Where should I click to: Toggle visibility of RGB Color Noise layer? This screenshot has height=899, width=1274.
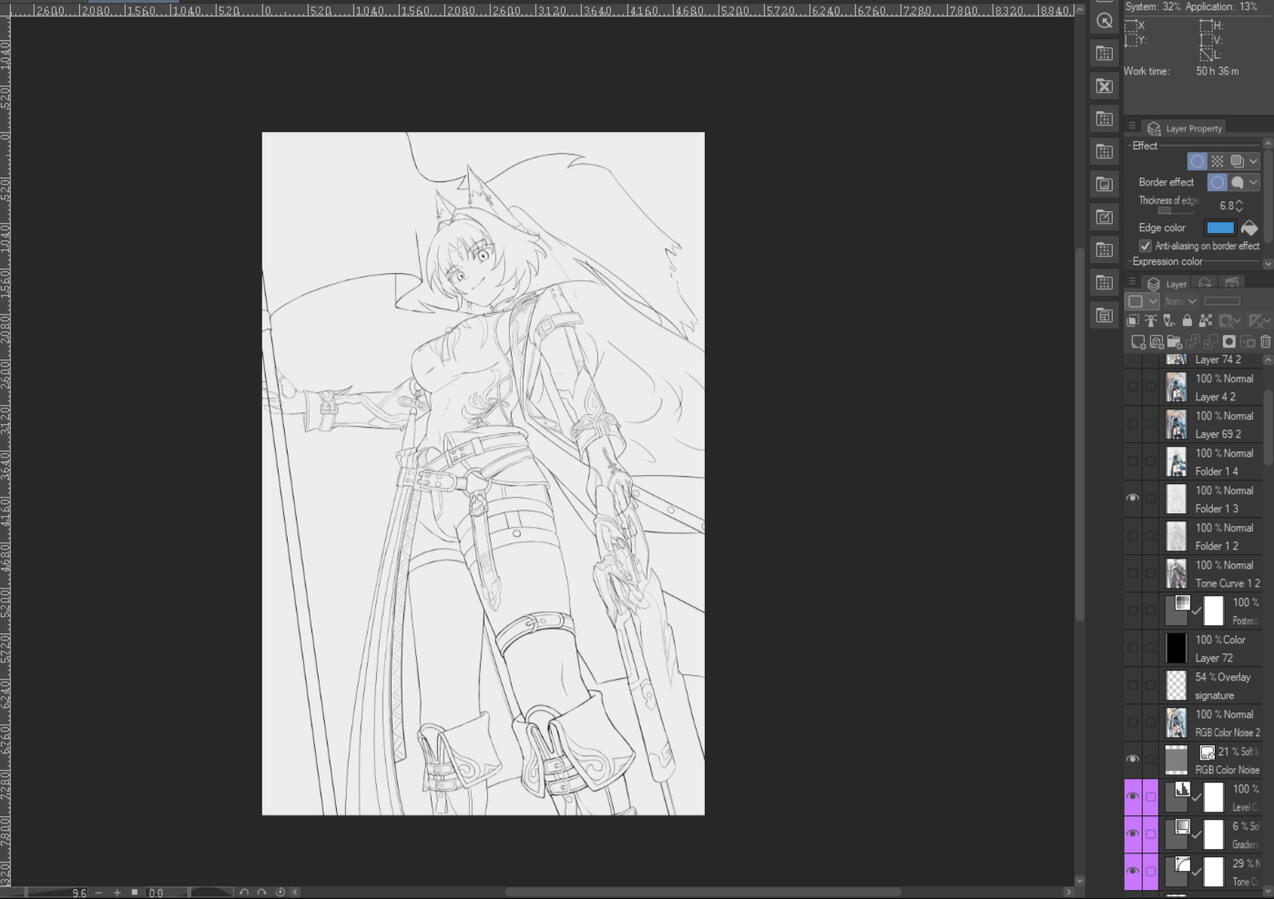point(1133,758)
